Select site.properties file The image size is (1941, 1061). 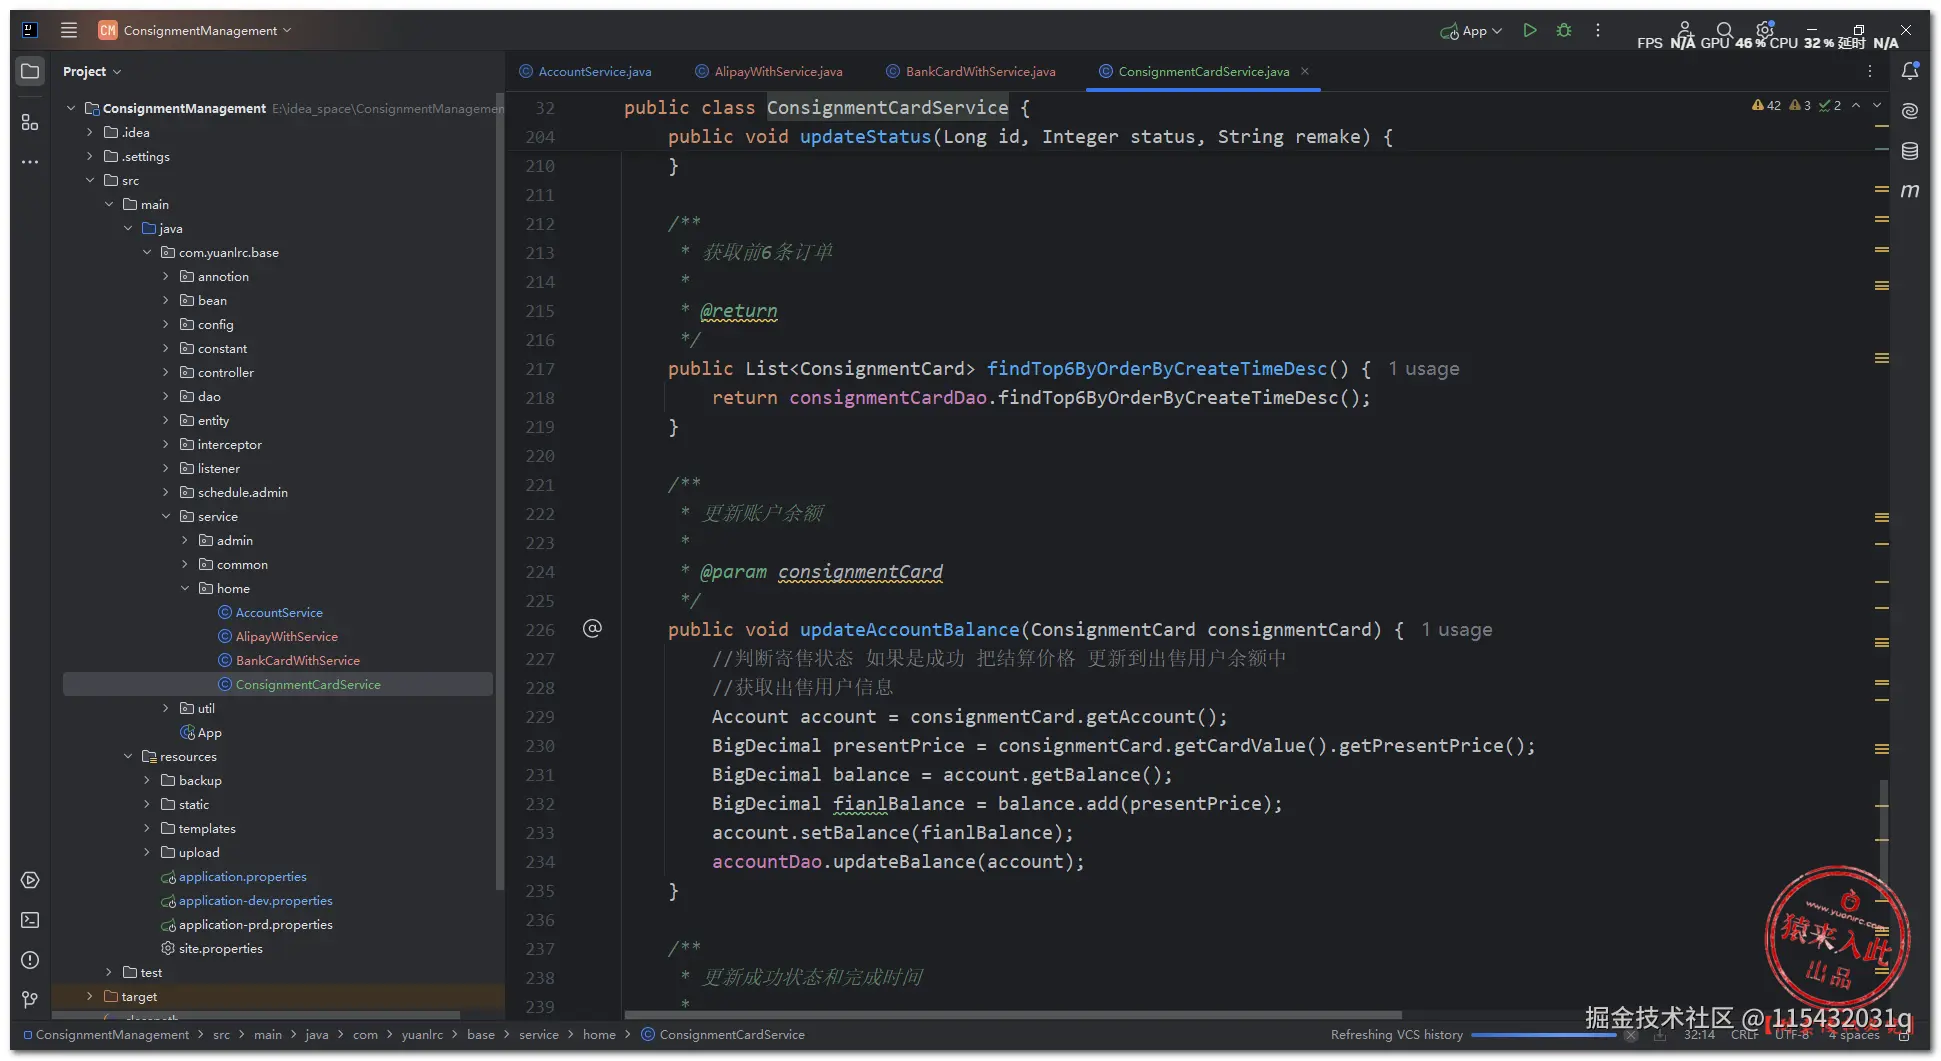(x=212, y=948)
